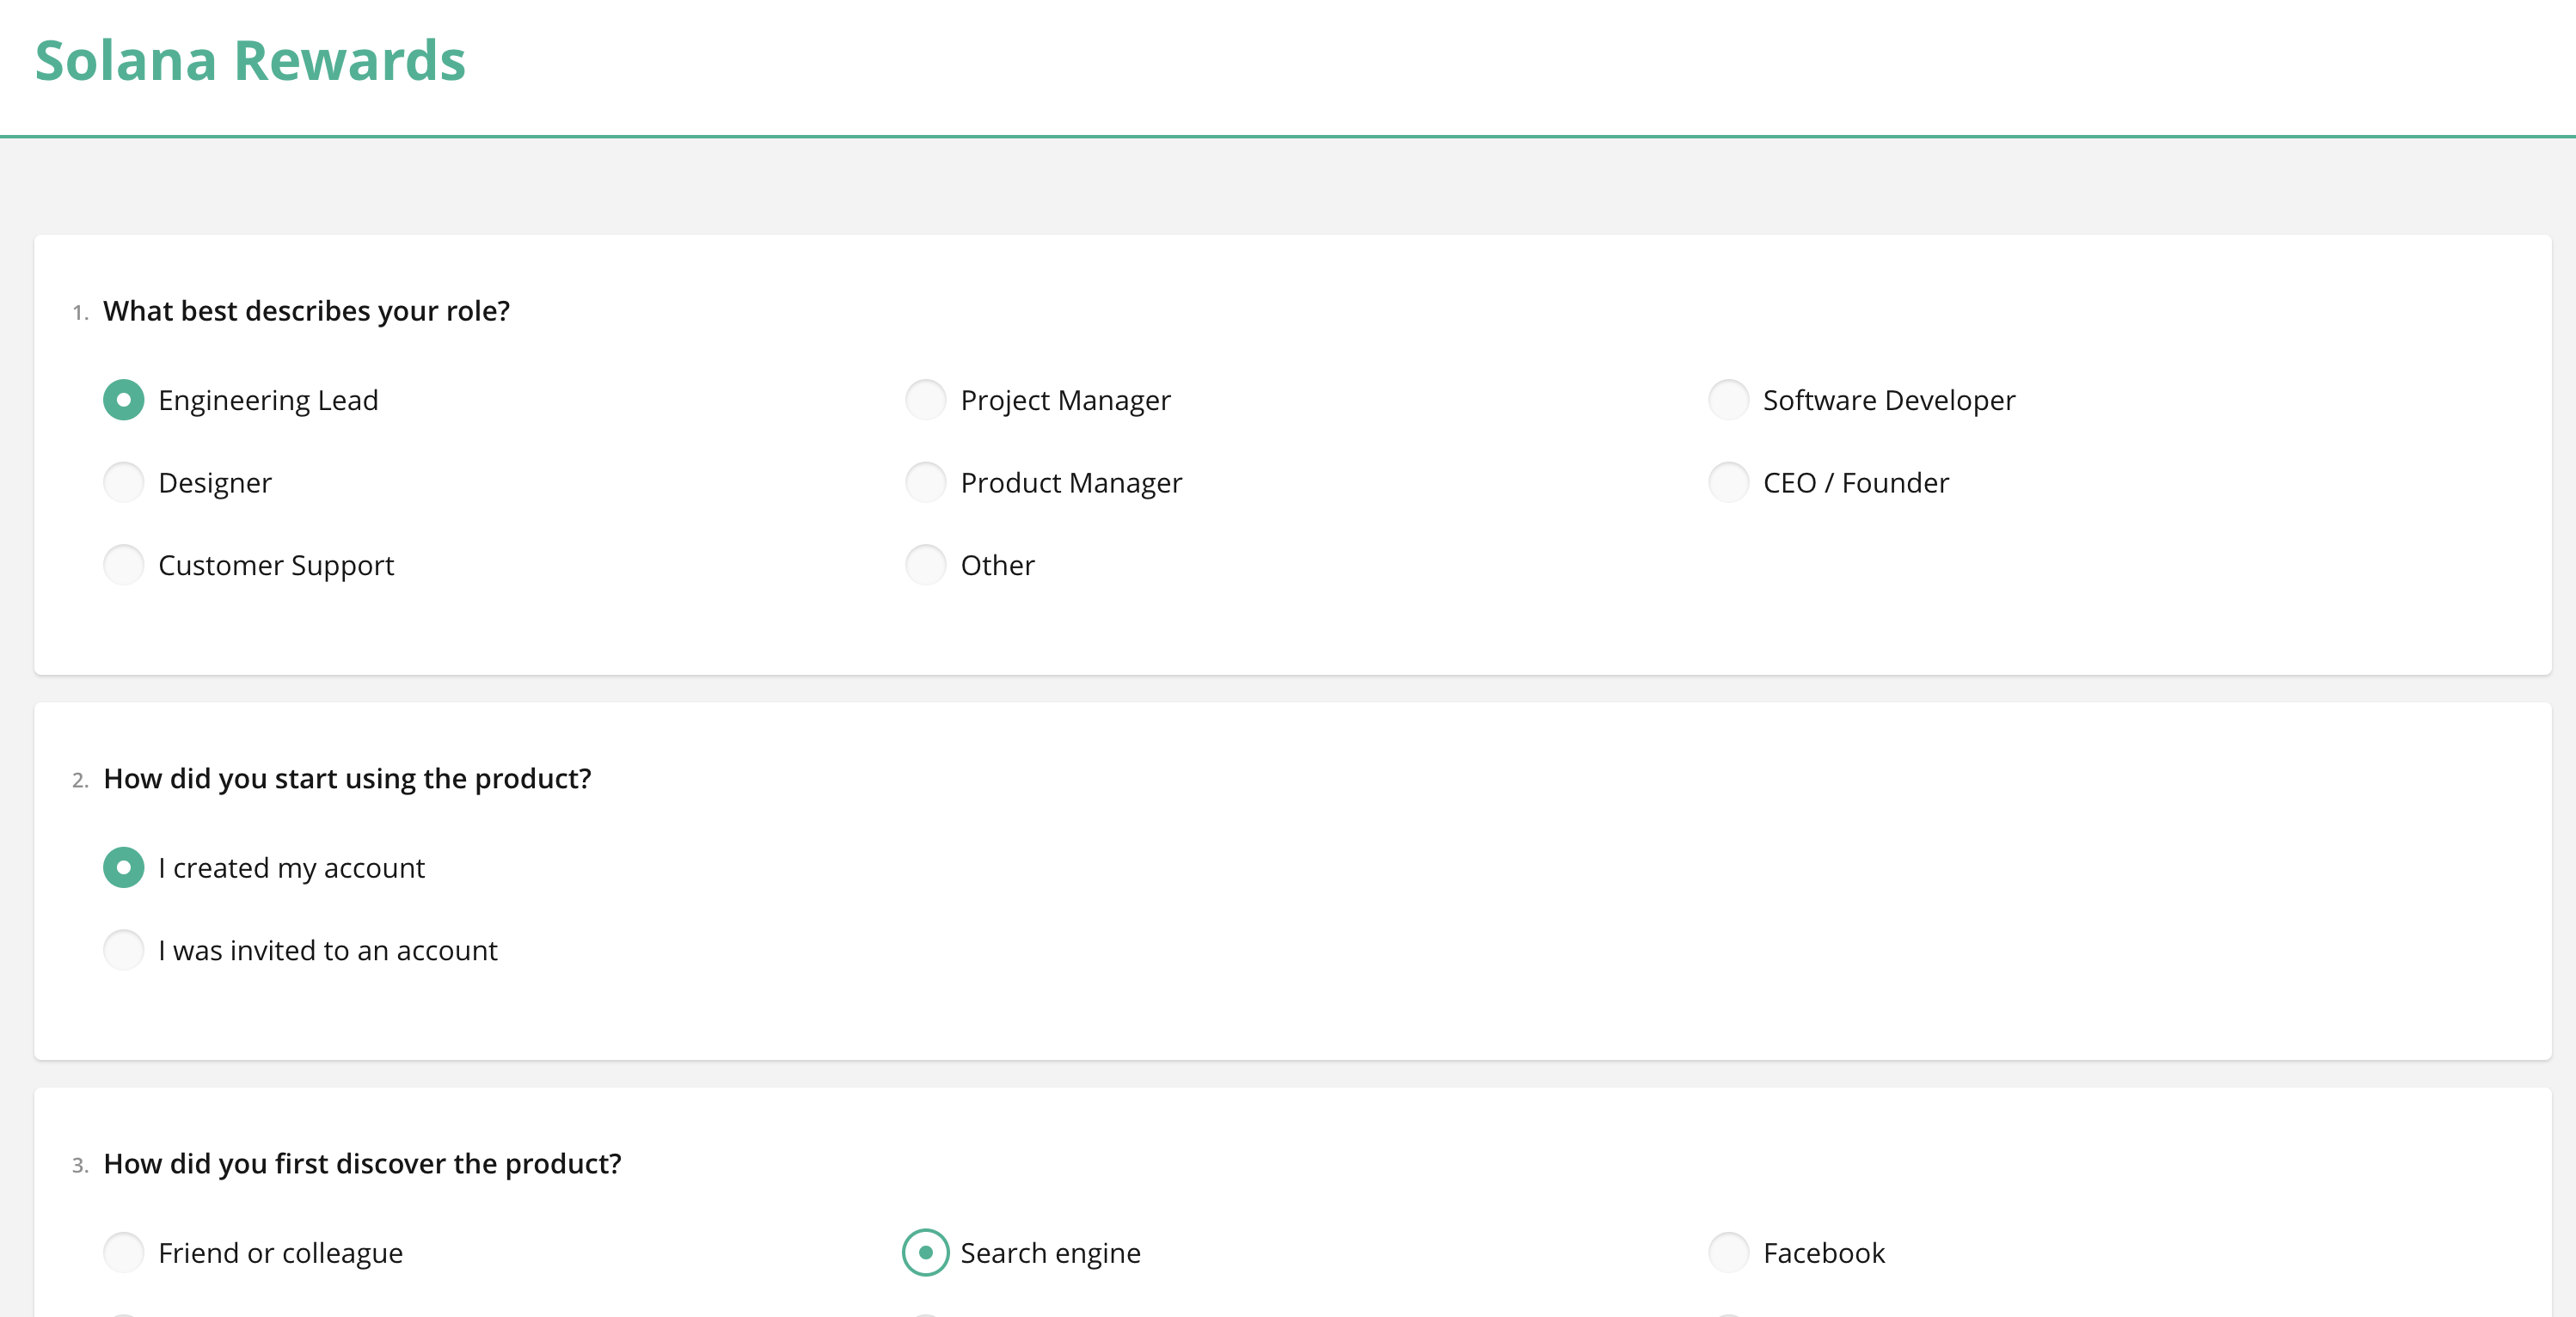The width and height of the screenshot is (2576, 1317).
Task: Select Software Developer role option
Action: pos(1728,400)
